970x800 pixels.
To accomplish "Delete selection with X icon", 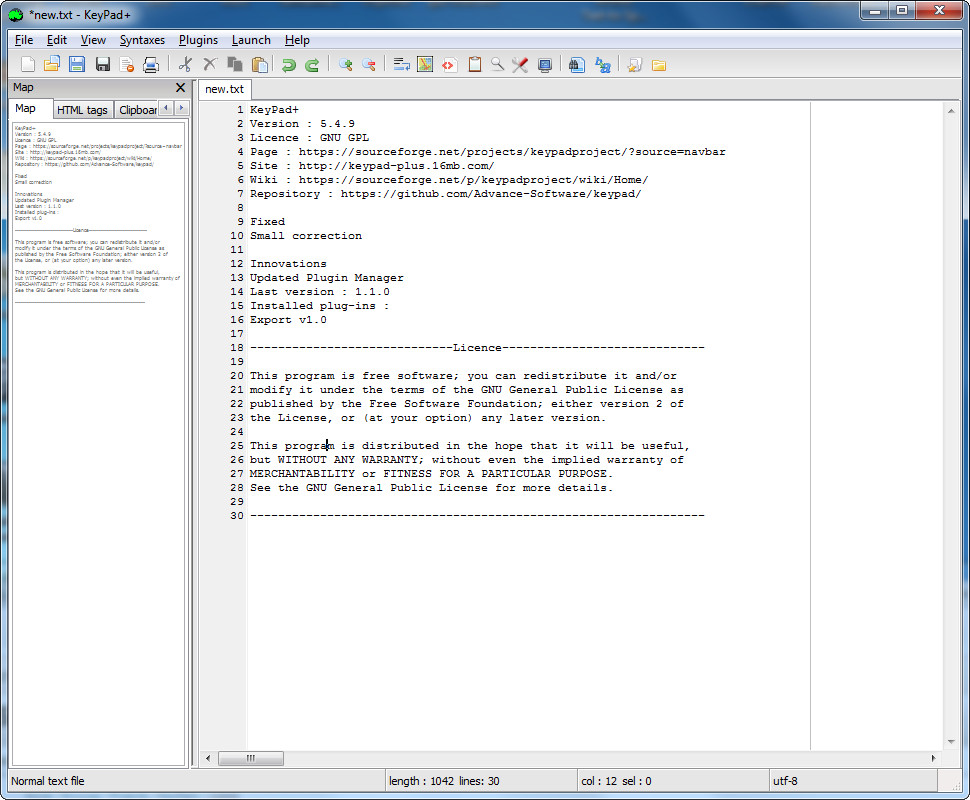I will click(x=210, y=64).
